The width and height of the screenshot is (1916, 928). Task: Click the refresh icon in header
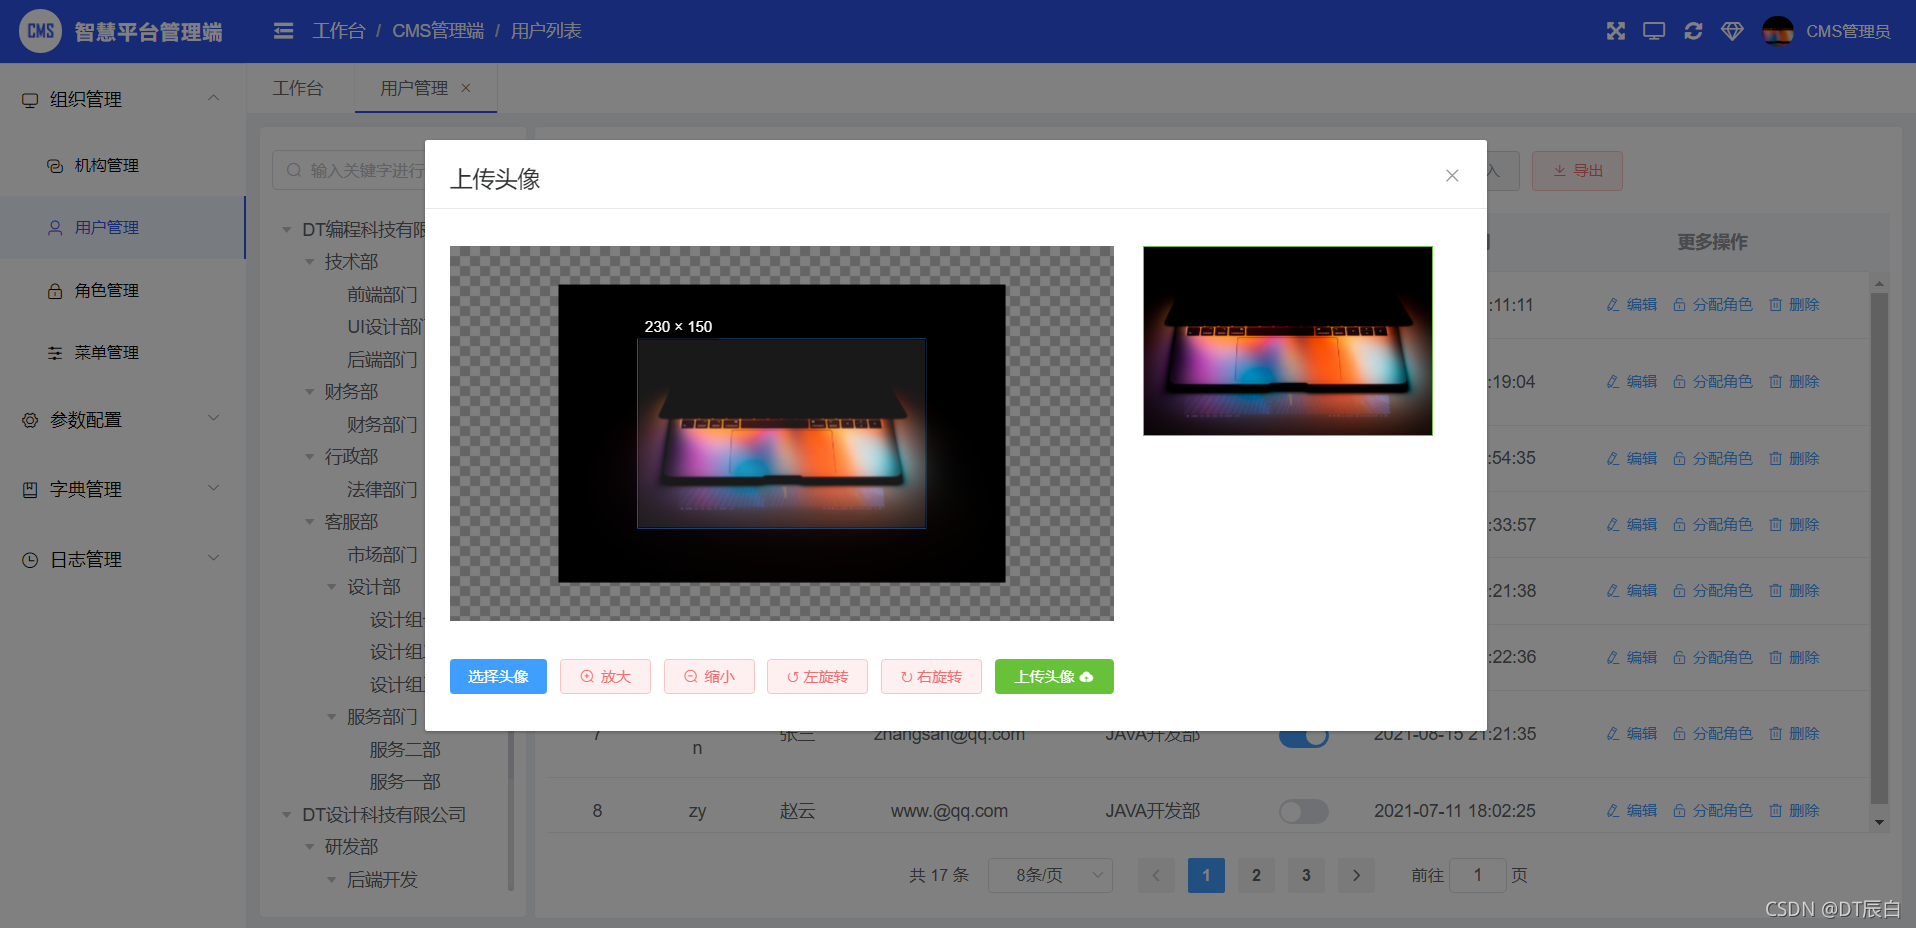[x=1693, y=31]
